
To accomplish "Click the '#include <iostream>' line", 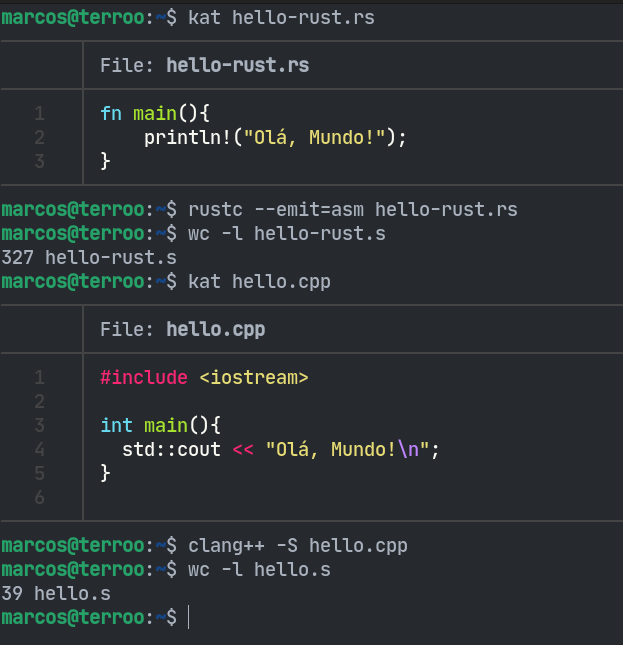I will pyautogui.click(x=204, y=378).
